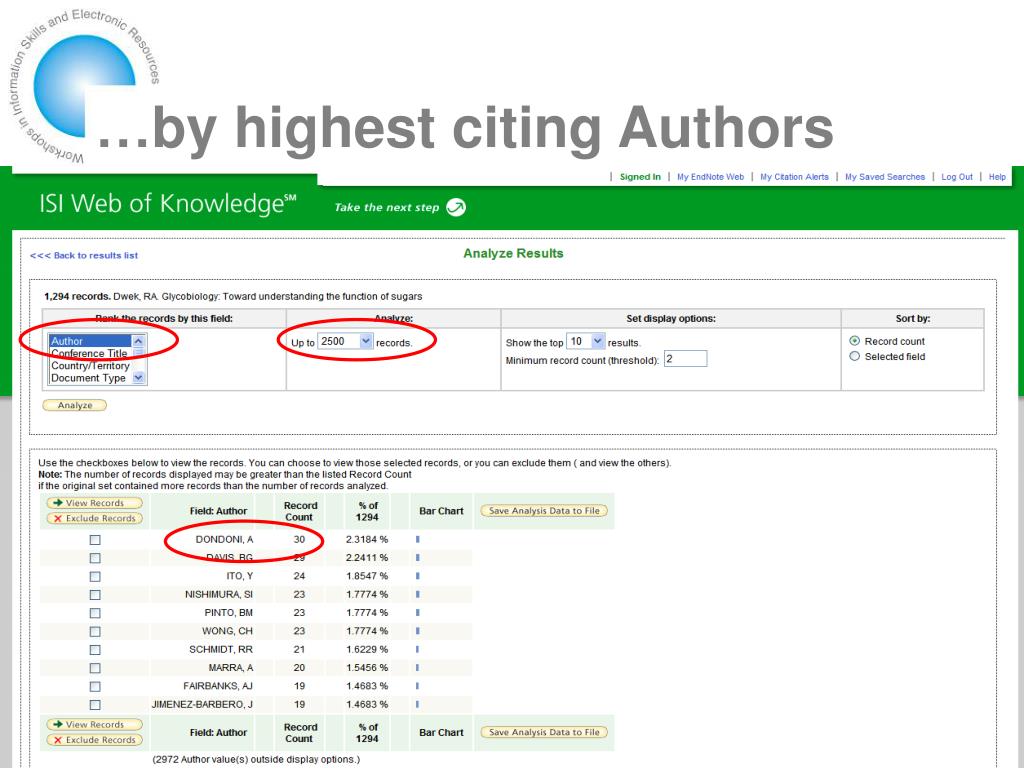This screenshot has height=768, width=1024.
Task: Check the MARRA, A checkbox
Action: click(95, 668)
